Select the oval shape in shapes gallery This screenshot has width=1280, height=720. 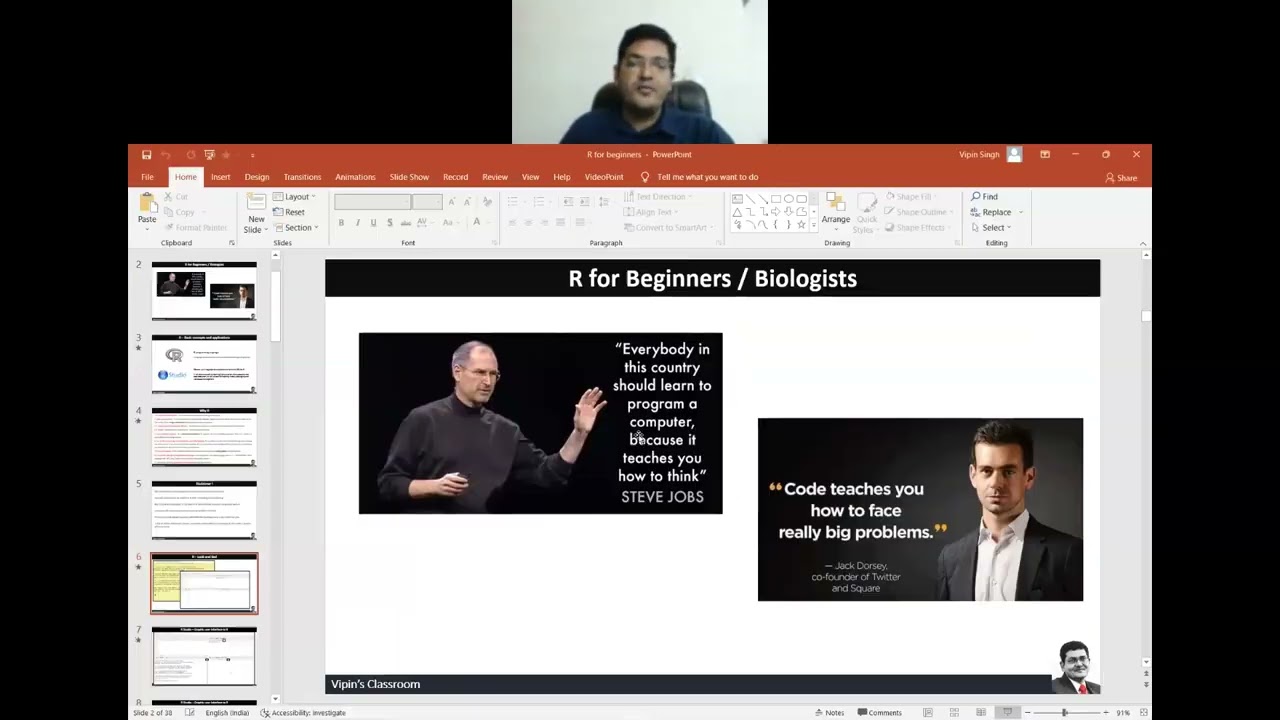[789, 199]
